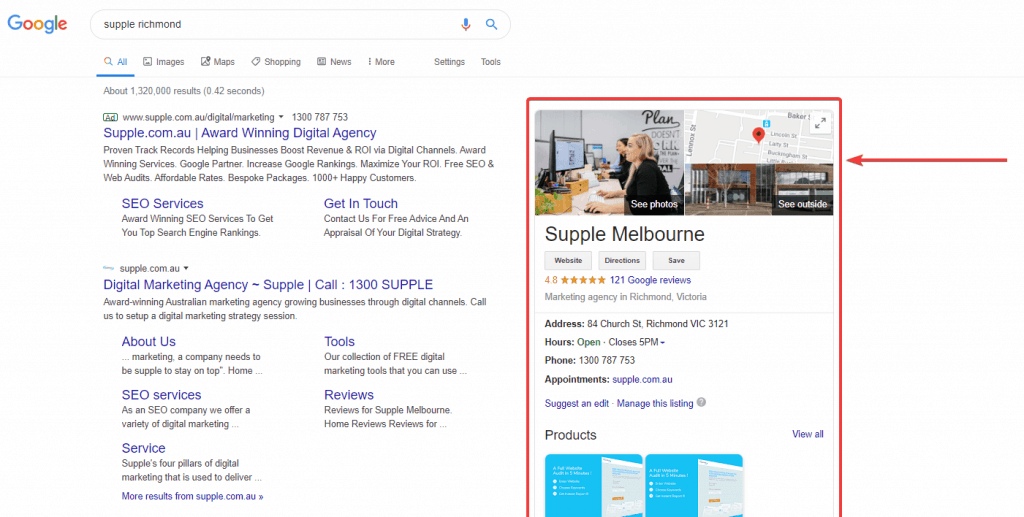
Task: Click the 'Supple Melbourne' business title
Action: 624,234
